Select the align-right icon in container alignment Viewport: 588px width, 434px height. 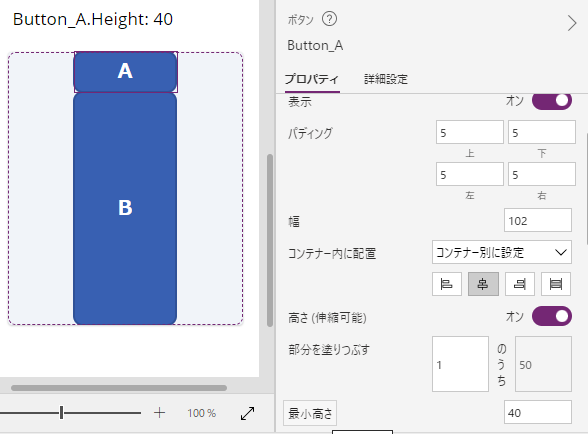tap(520, 284)
